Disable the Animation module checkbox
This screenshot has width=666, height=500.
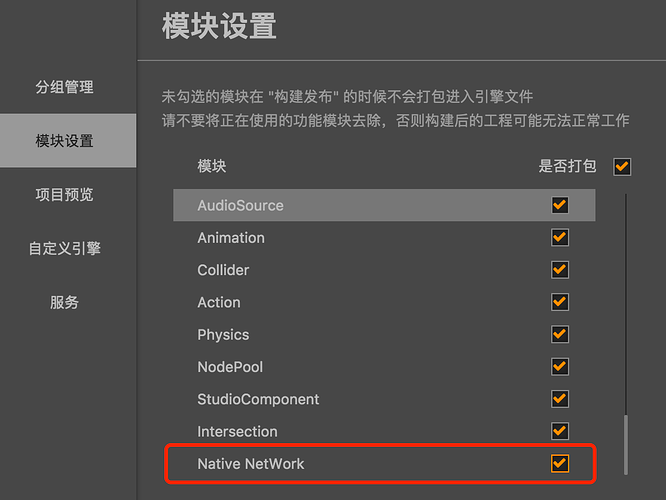560,237
